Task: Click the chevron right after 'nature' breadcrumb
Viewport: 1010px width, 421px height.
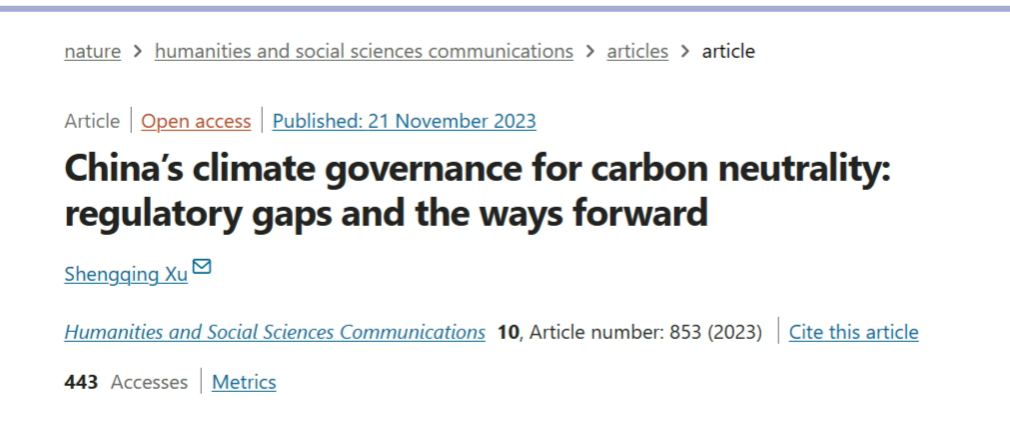Action: click(138, 51)
